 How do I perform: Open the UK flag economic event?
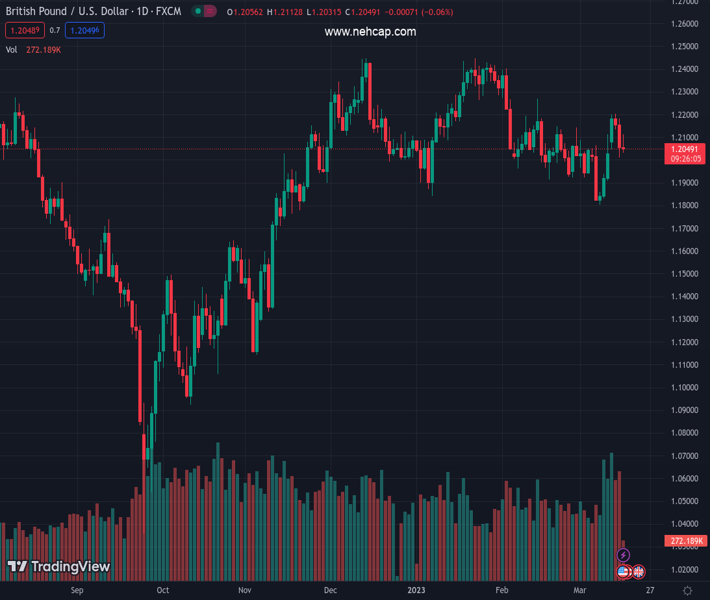(x=638, y=572)
